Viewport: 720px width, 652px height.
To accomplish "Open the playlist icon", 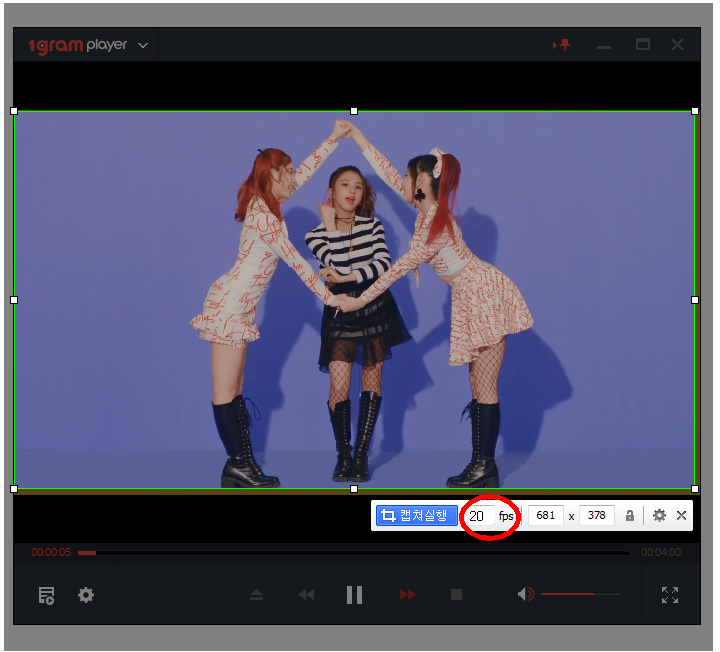I will coord(46,595).
